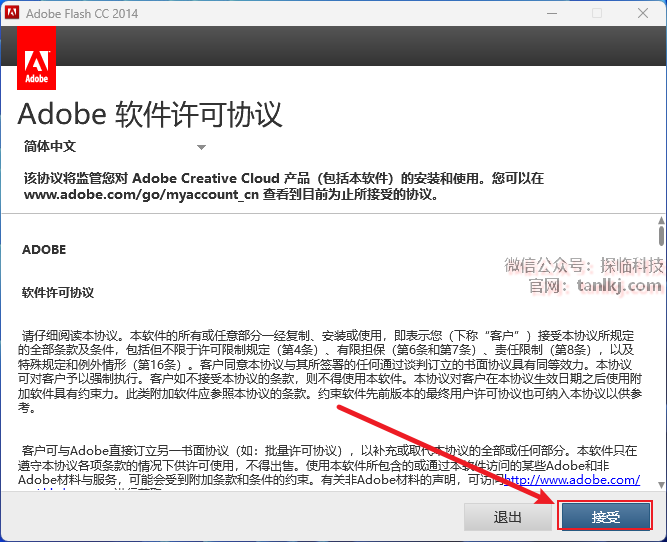Viewport: 667px width, 542px height.
Task: Click the language selector's down arrow
Action: [x=201, y=147]
